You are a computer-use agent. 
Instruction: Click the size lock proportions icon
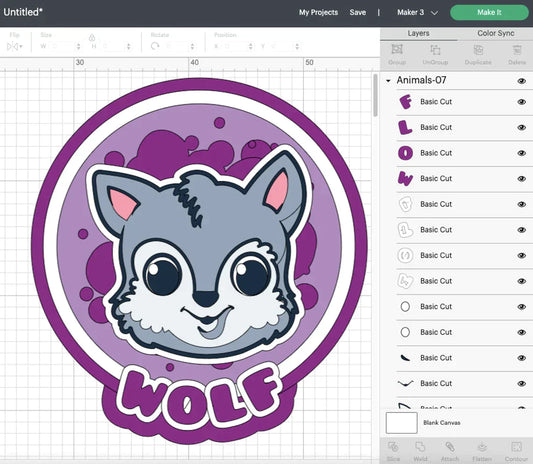click(92, 37)
